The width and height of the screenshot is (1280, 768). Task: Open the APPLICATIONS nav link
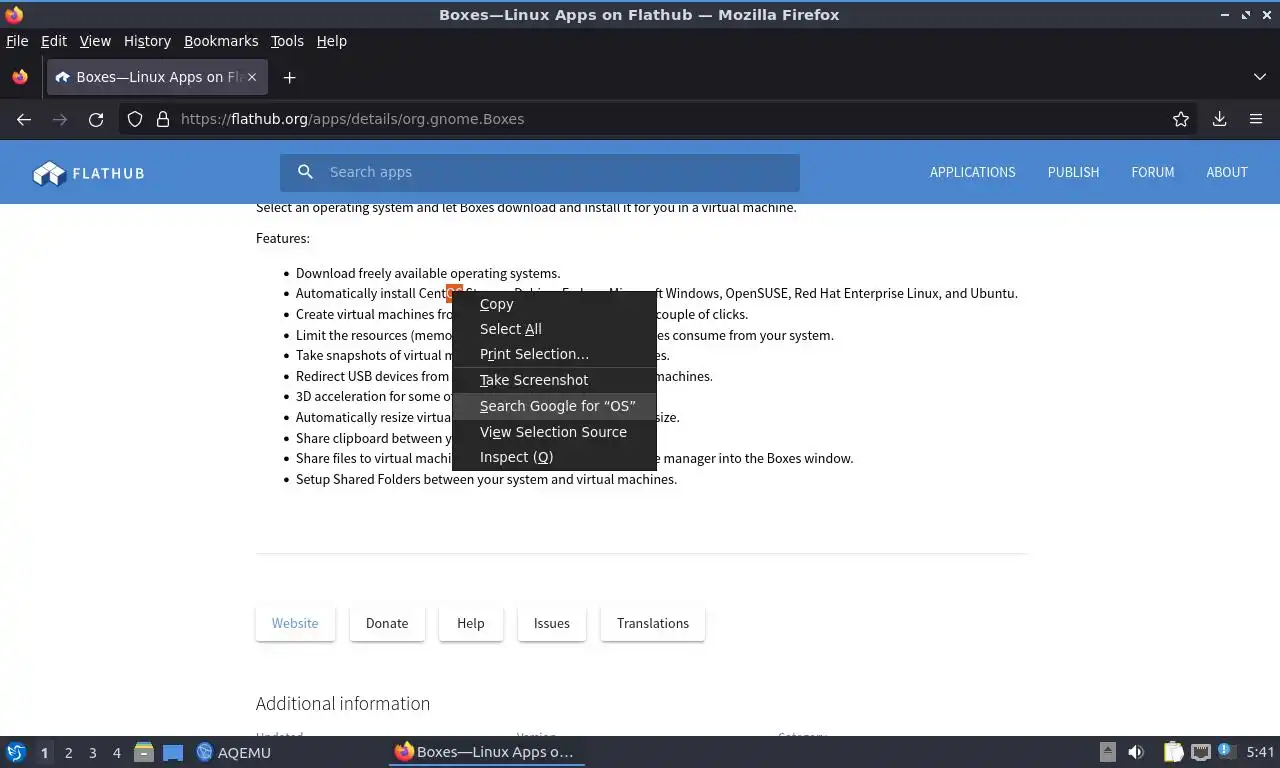(x=972, y=172)
